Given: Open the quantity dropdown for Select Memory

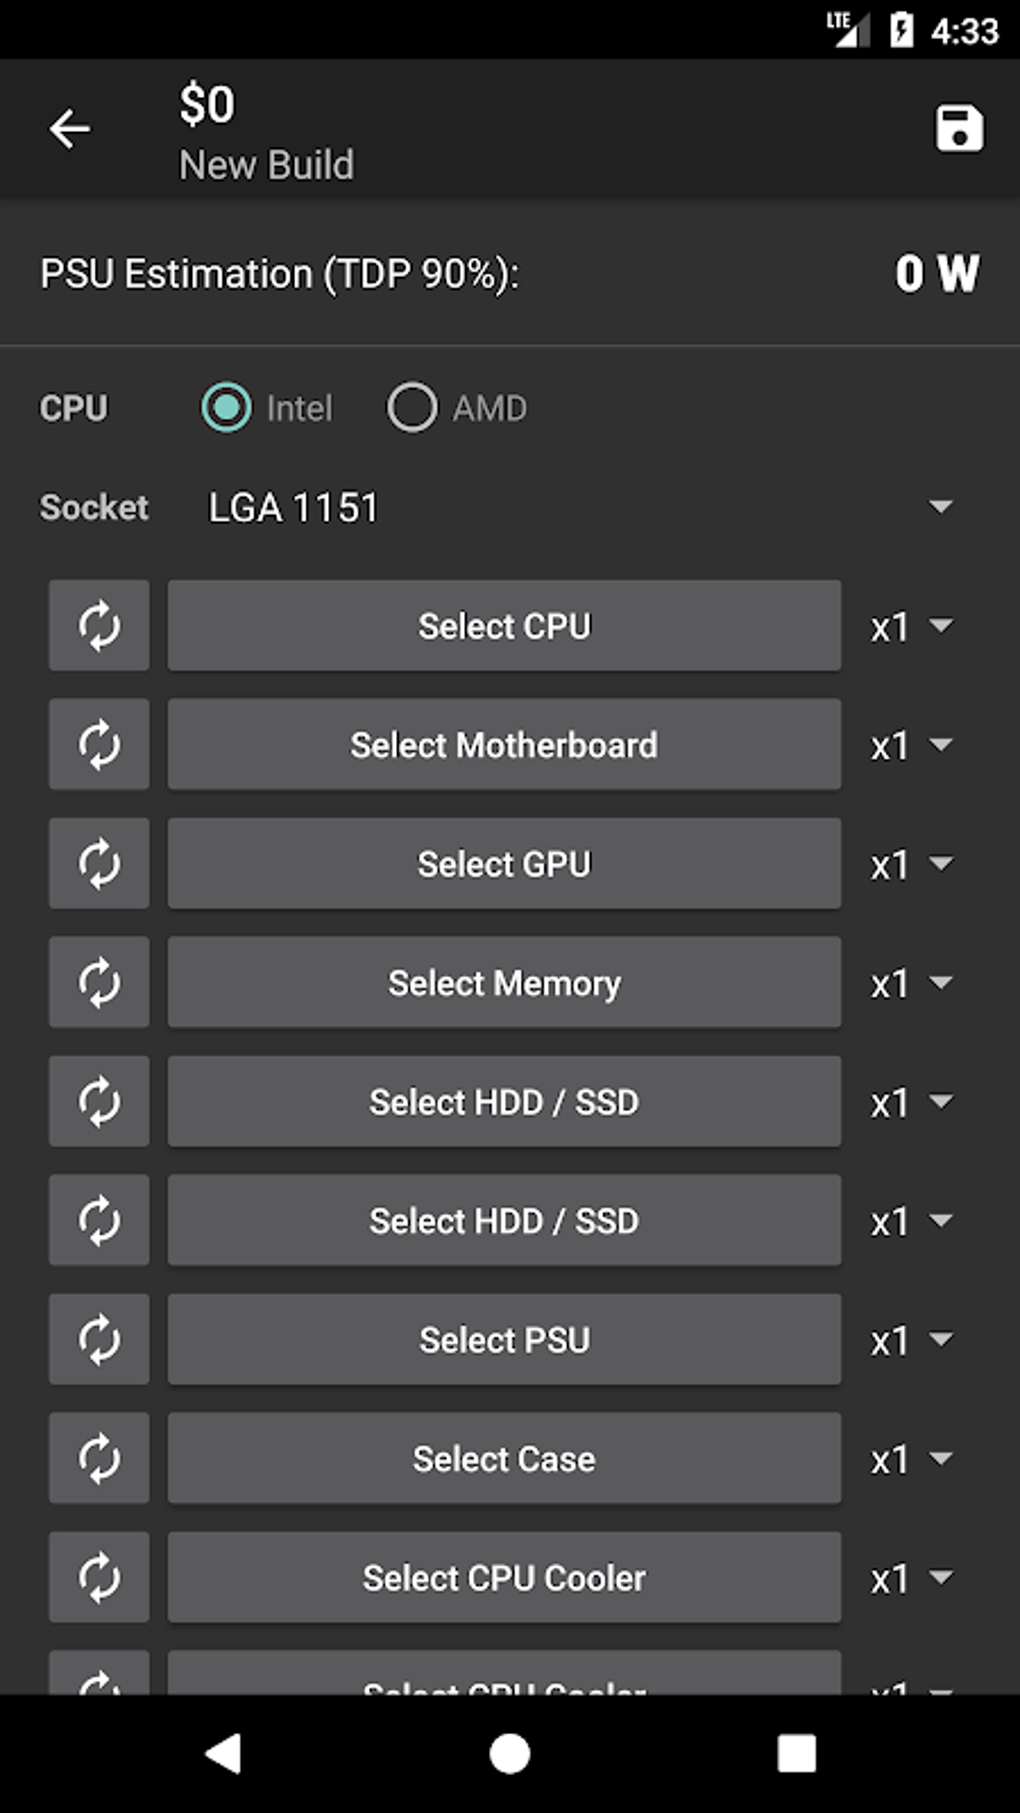Looking at the screenshot, I should pos(911,984).
